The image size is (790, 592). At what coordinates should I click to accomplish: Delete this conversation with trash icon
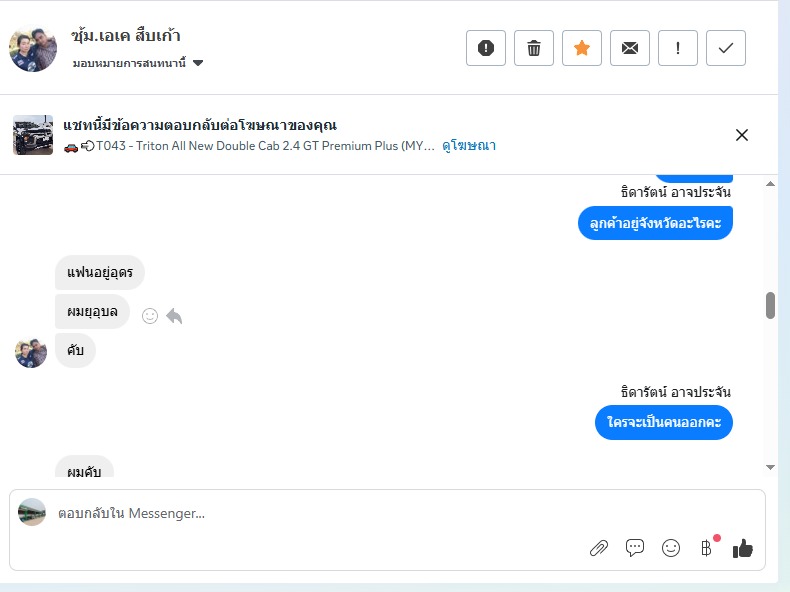(534, 48)
